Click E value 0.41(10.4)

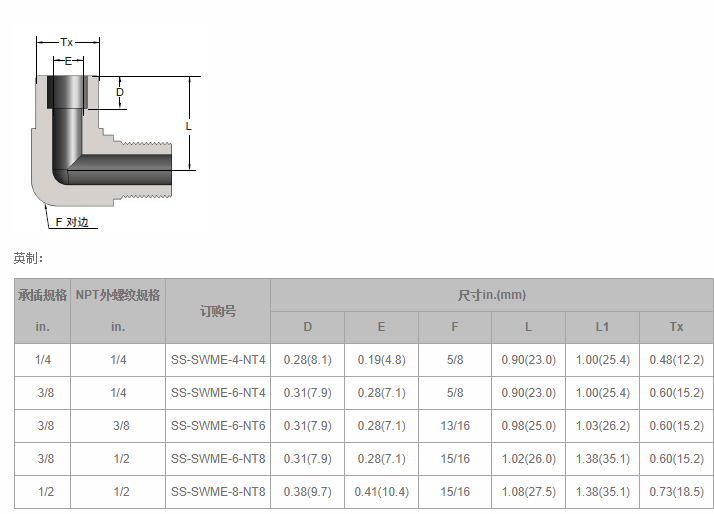coord(382,492)
